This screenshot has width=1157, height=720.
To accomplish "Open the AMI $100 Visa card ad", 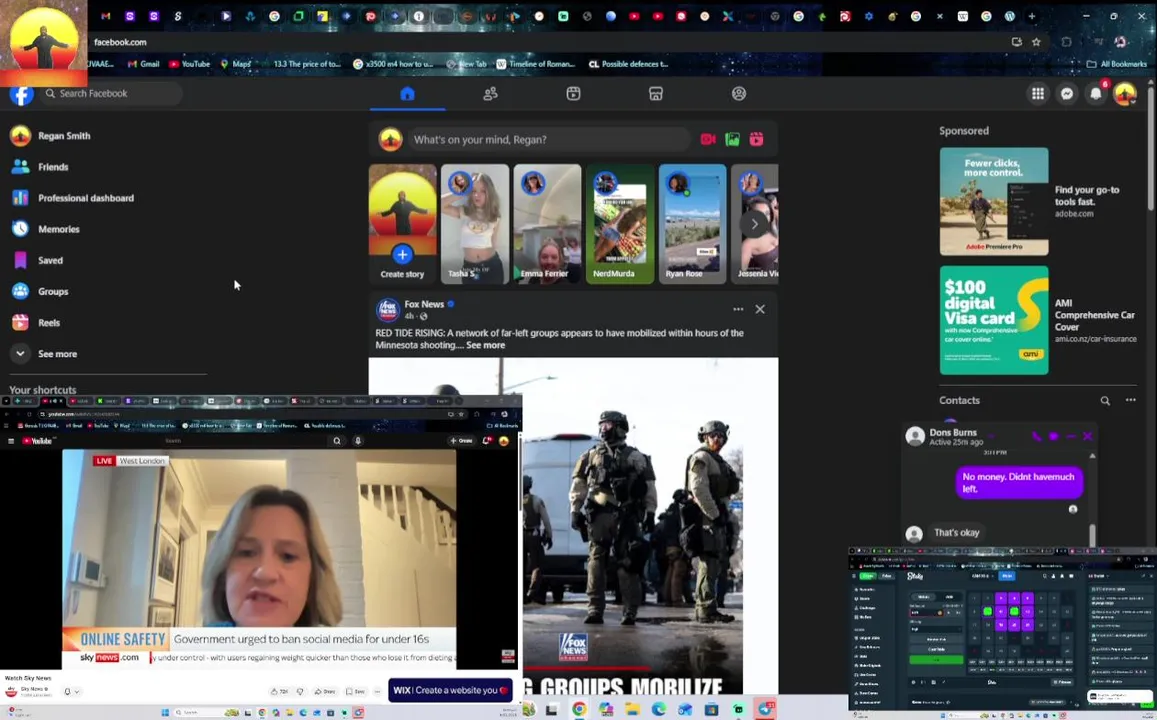I will pyautogui.click(x=994, y=320).
